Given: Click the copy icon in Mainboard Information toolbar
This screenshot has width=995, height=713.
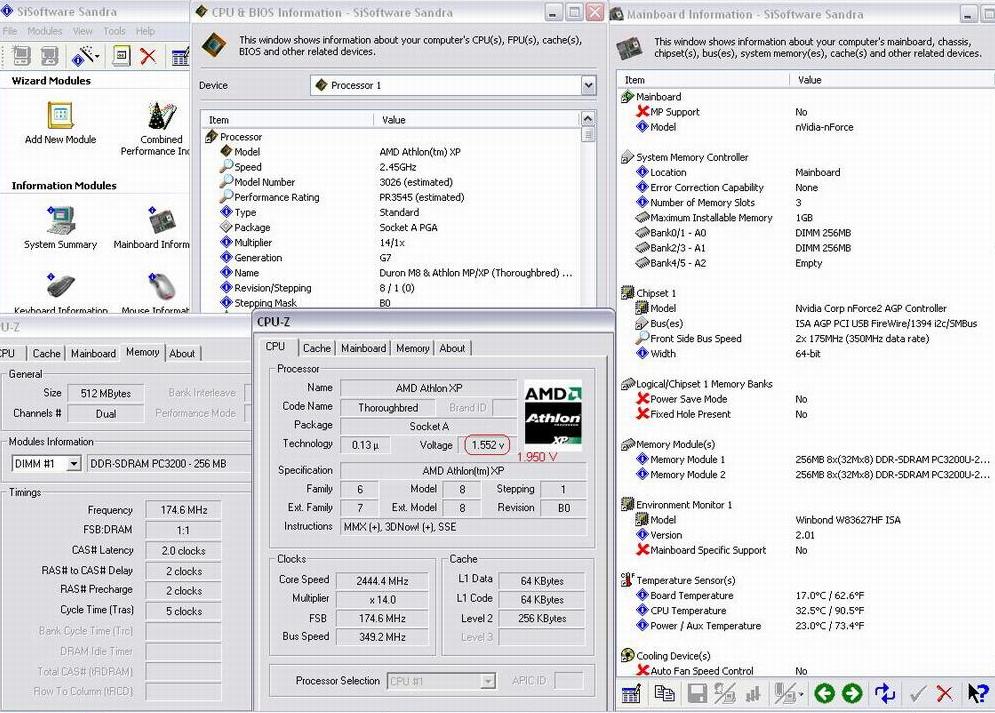Looking at the screenshot, I should pos(664,693).
